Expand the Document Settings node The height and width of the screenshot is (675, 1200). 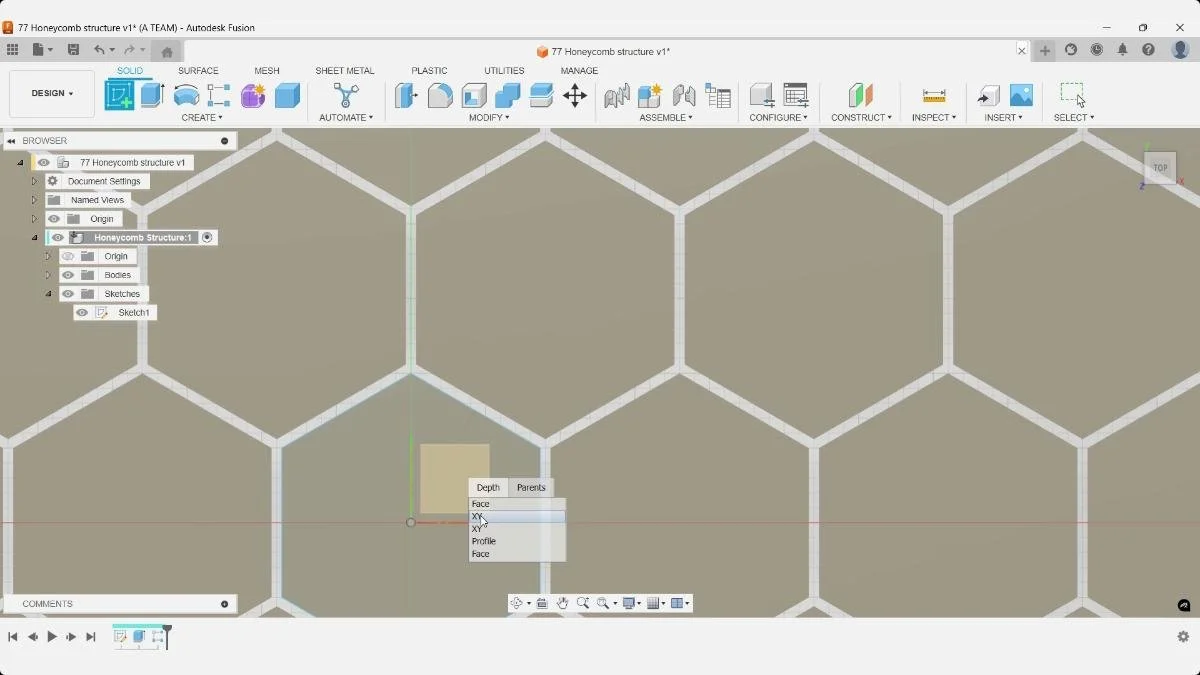tap(34, 181)
